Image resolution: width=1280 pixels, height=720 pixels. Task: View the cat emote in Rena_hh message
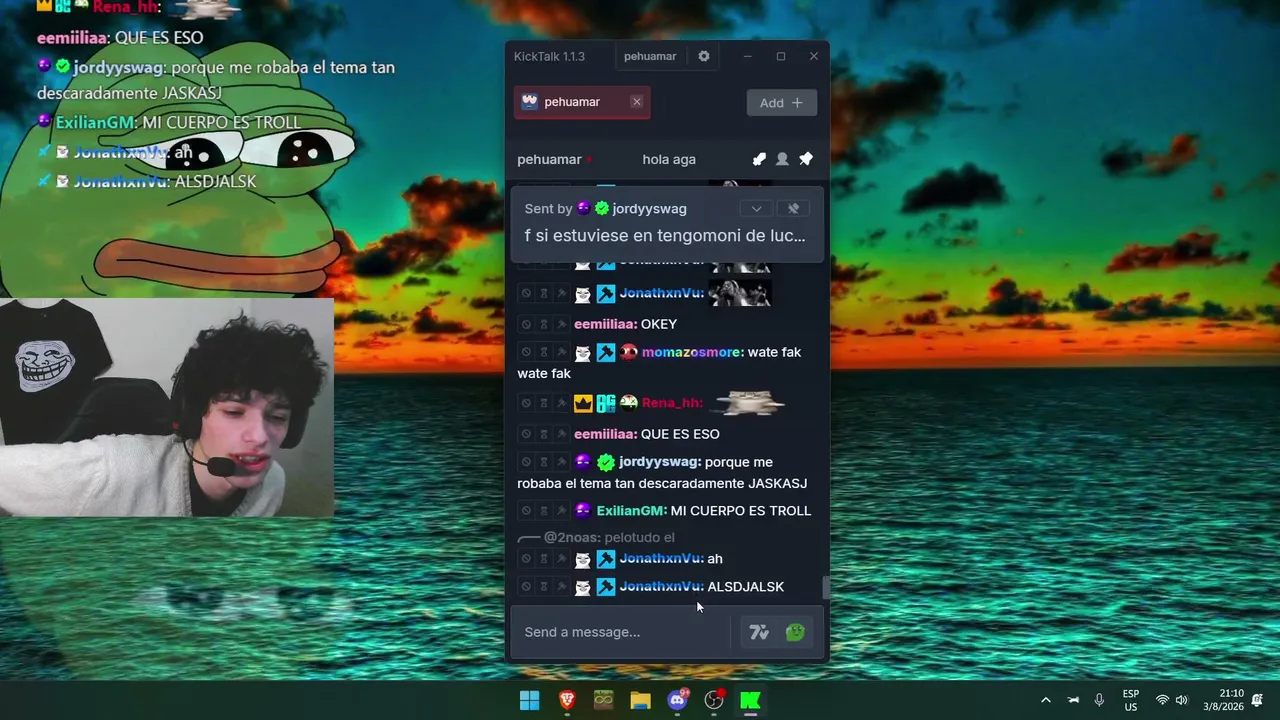click(746, 403)
